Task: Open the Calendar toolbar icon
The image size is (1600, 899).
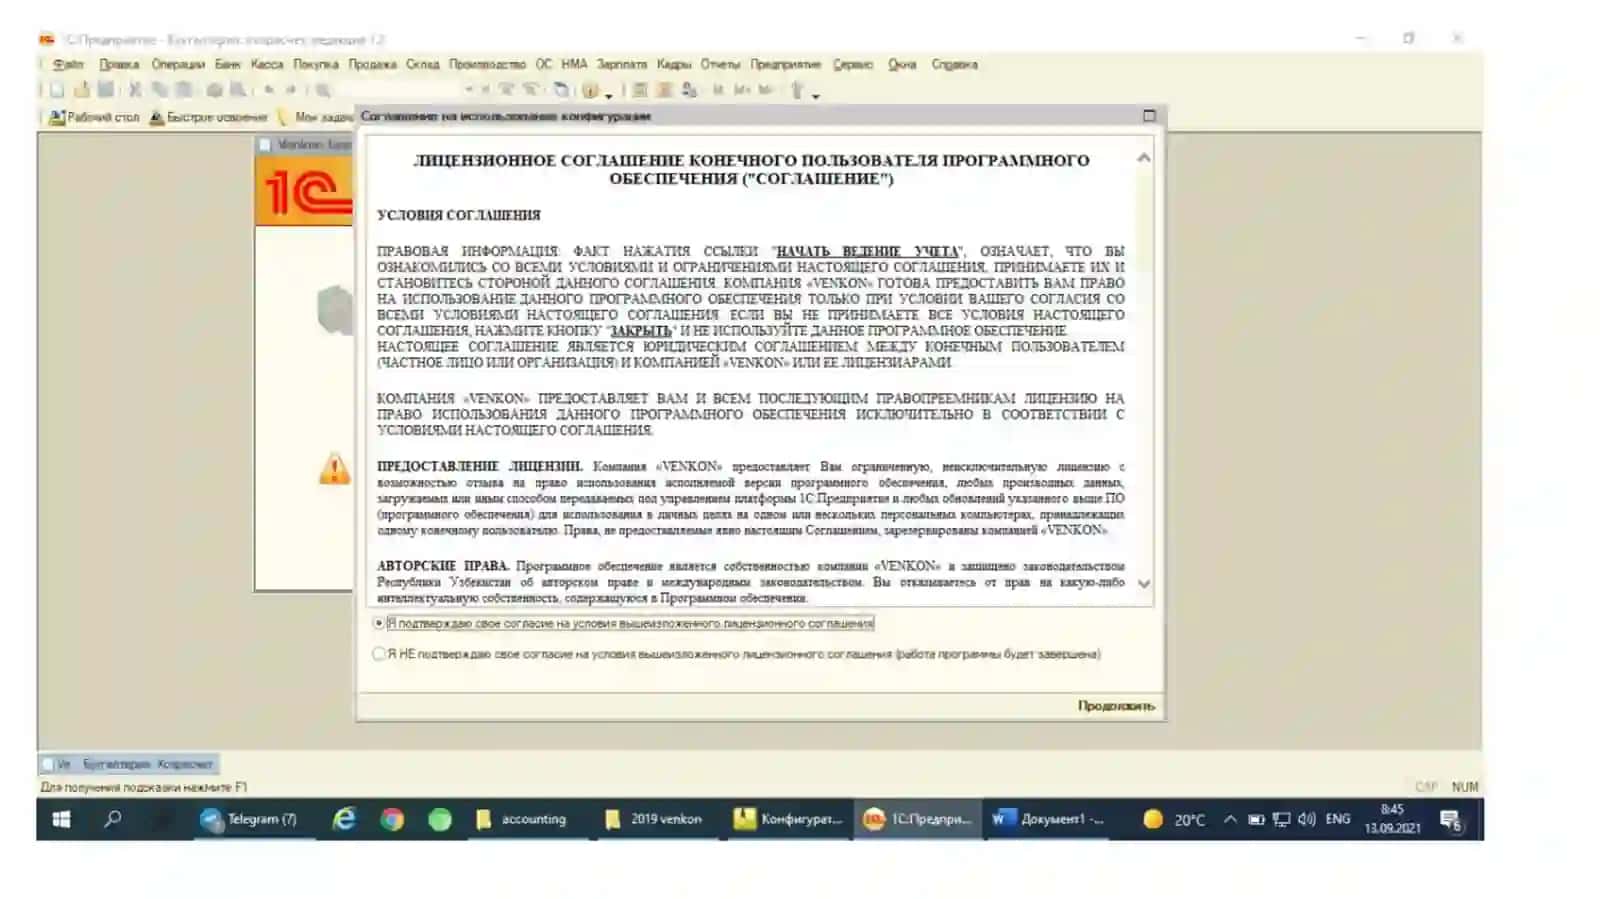Action: click(664, 90)
